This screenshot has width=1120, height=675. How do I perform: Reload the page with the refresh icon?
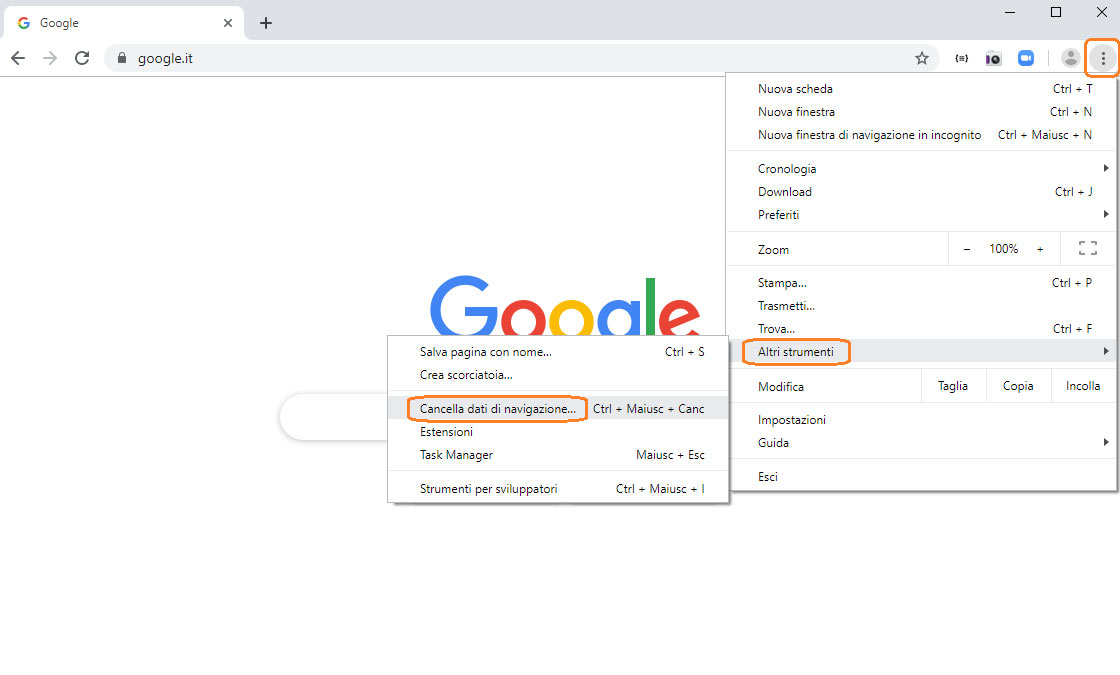tap(82, 58)
